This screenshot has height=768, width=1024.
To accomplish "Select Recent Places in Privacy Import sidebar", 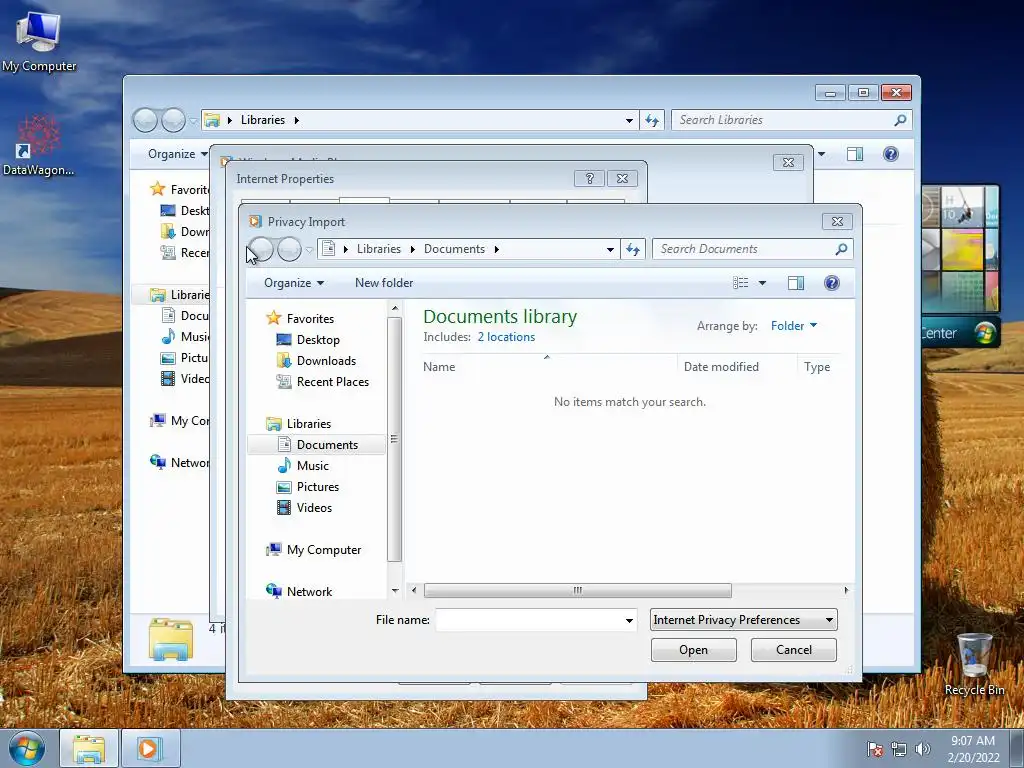I will click(332, 381).
